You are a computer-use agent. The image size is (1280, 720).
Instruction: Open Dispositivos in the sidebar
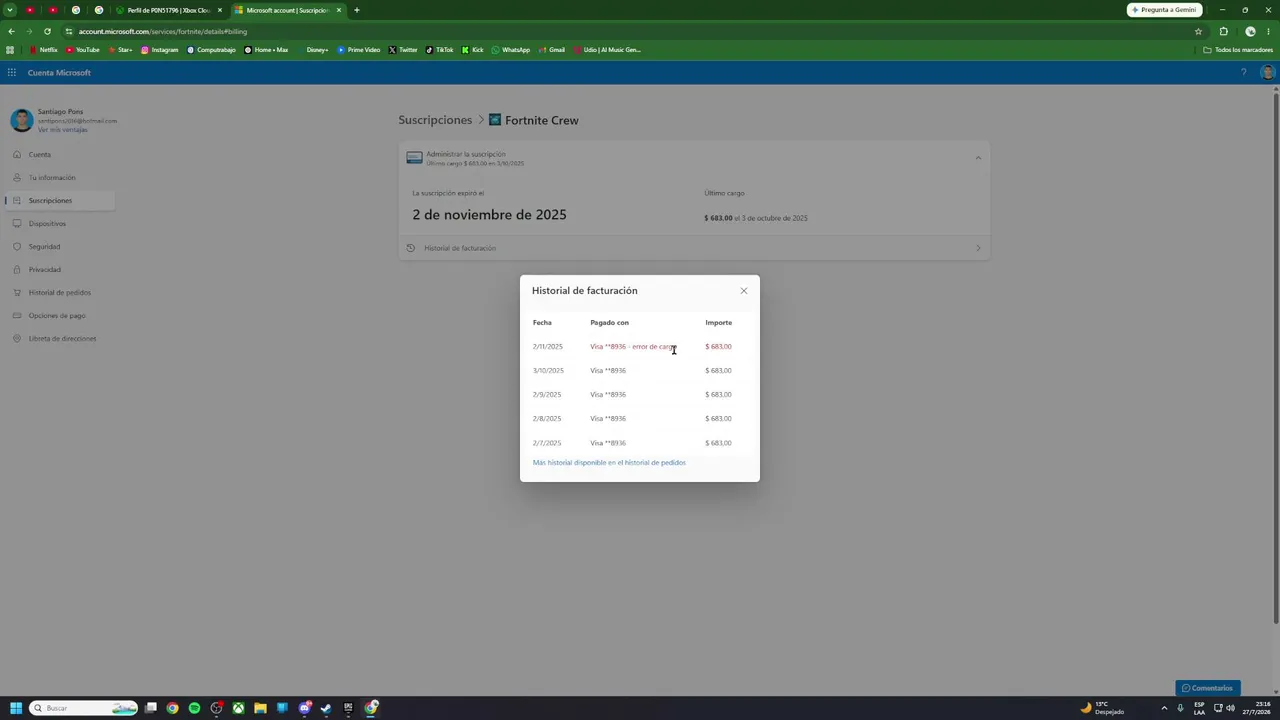[47, 224]
